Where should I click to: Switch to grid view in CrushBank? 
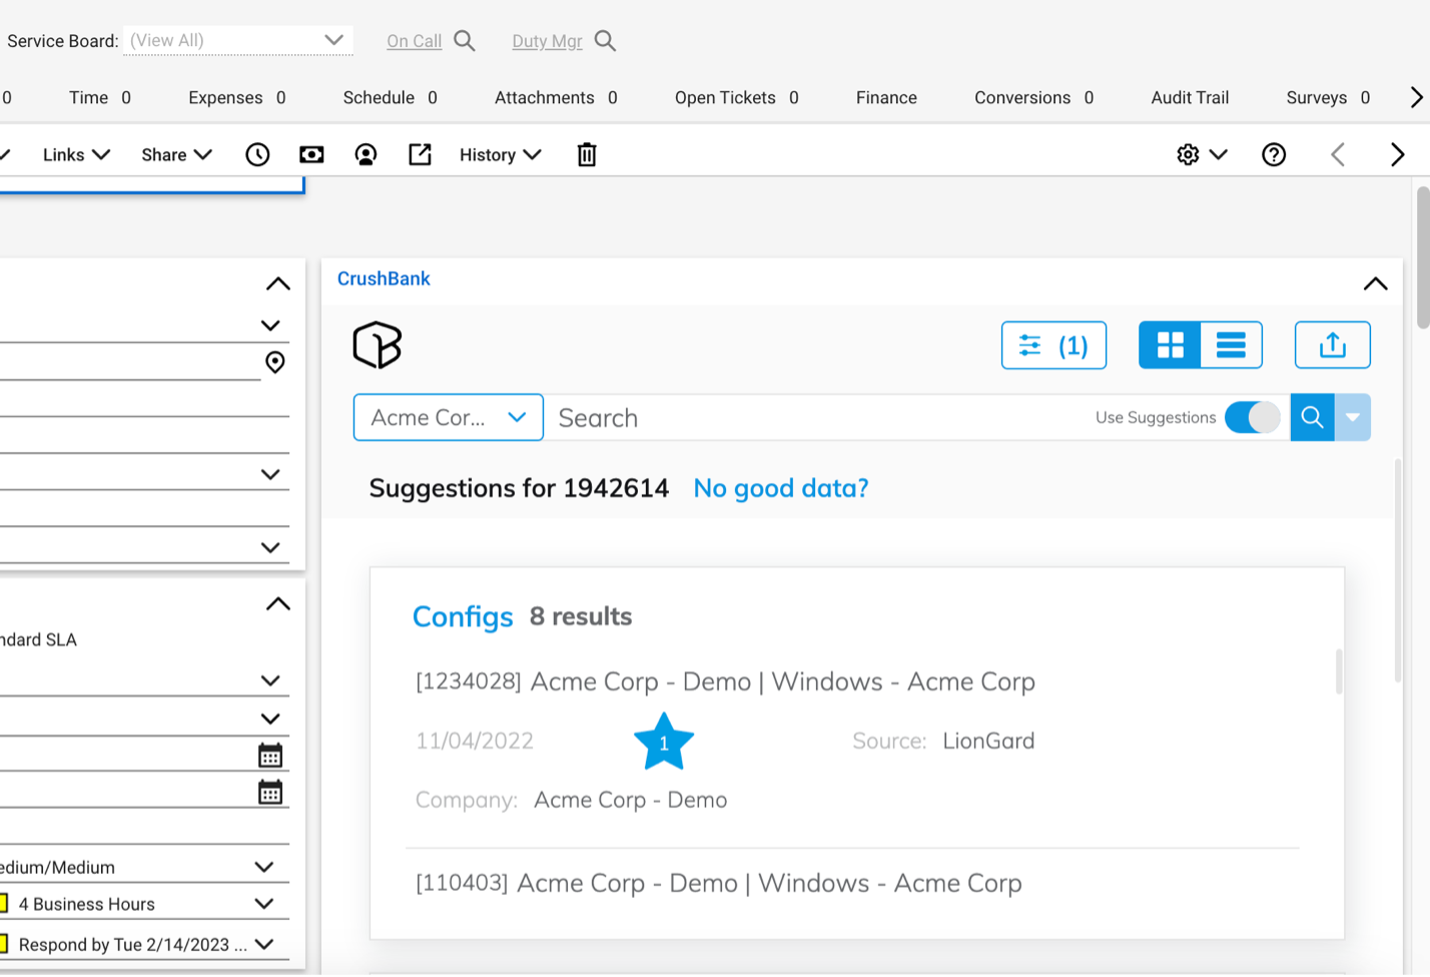pos(1170,345)
